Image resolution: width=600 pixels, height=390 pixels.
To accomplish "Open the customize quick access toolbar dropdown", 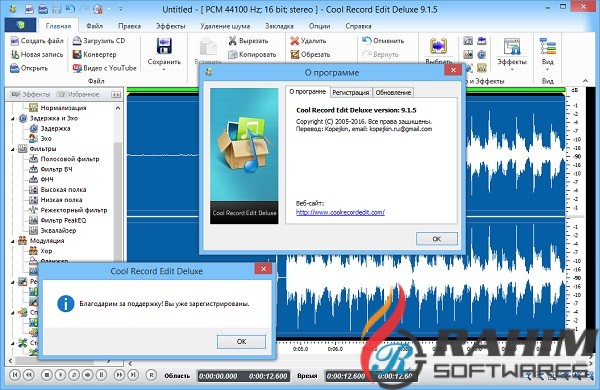I will point(120,9).
